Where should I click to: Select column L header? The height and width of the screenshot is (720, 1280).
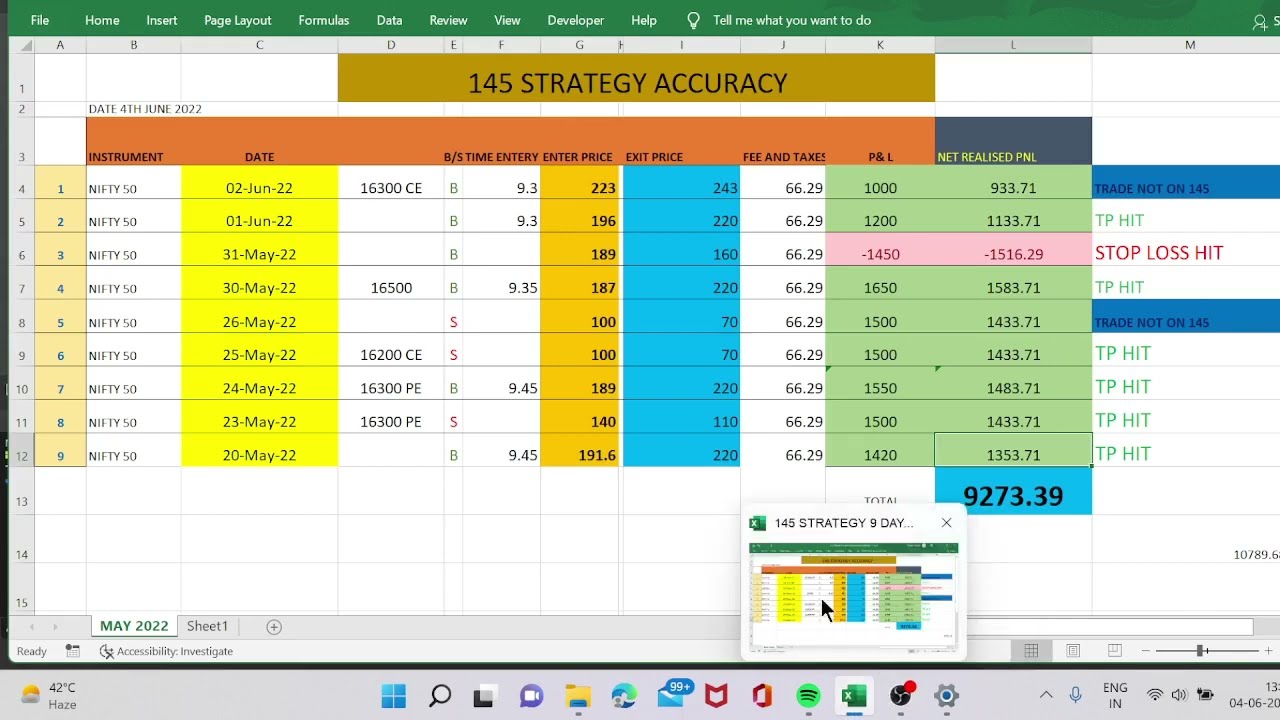[x=1013, y=45]
